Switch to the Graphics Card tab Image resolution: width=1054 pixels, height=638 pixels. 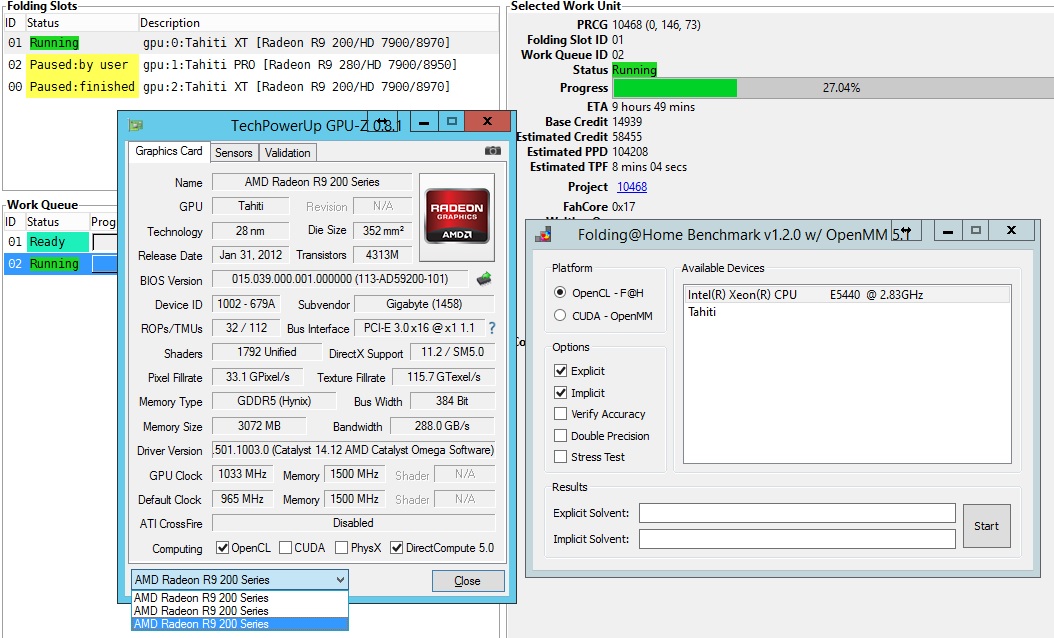pos(169,151)
